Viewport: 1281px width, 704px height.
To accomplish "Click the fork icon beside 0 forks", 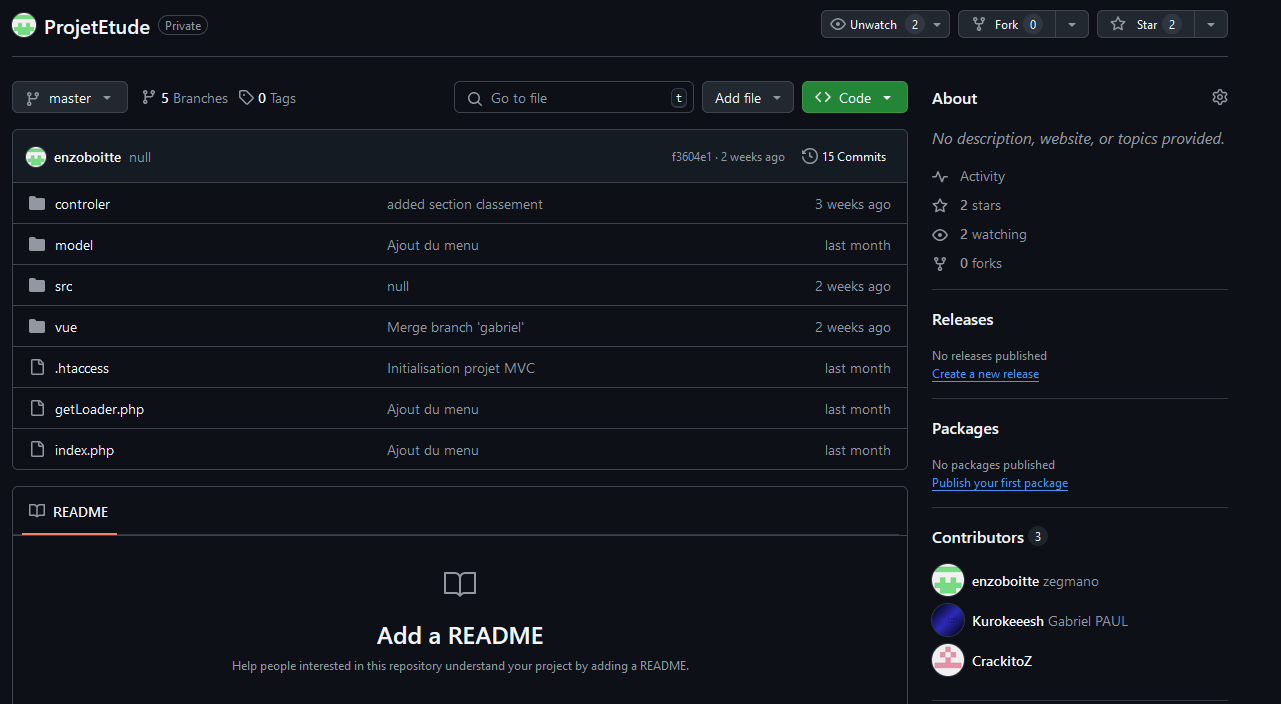I will click(x=940, y=263).
